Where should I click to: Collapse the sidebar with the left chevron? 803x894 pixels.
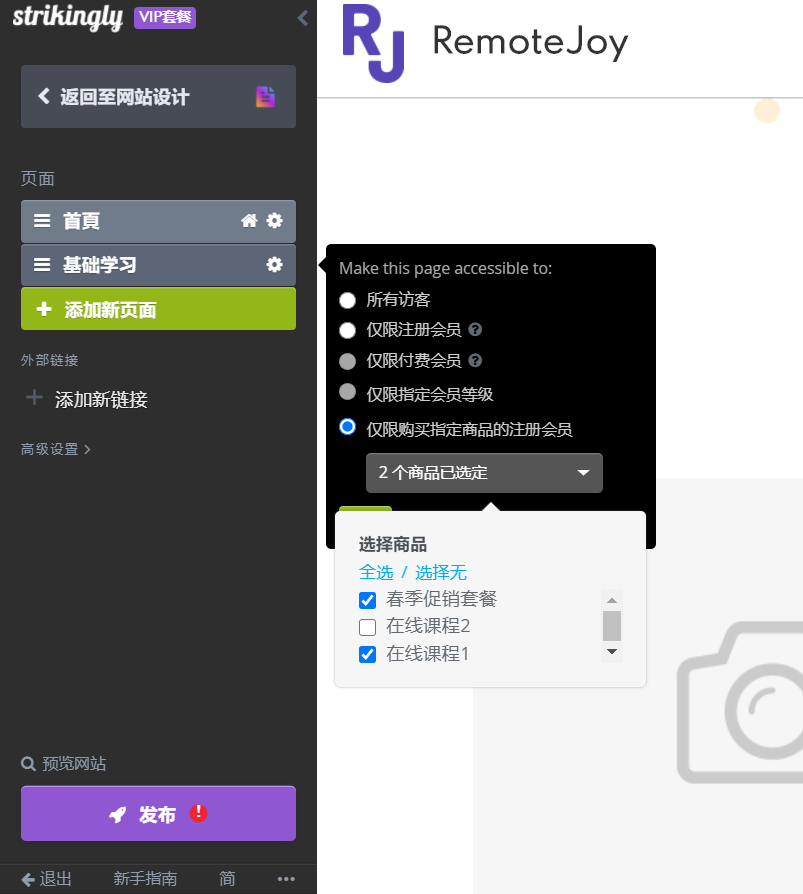coord(303,18)
